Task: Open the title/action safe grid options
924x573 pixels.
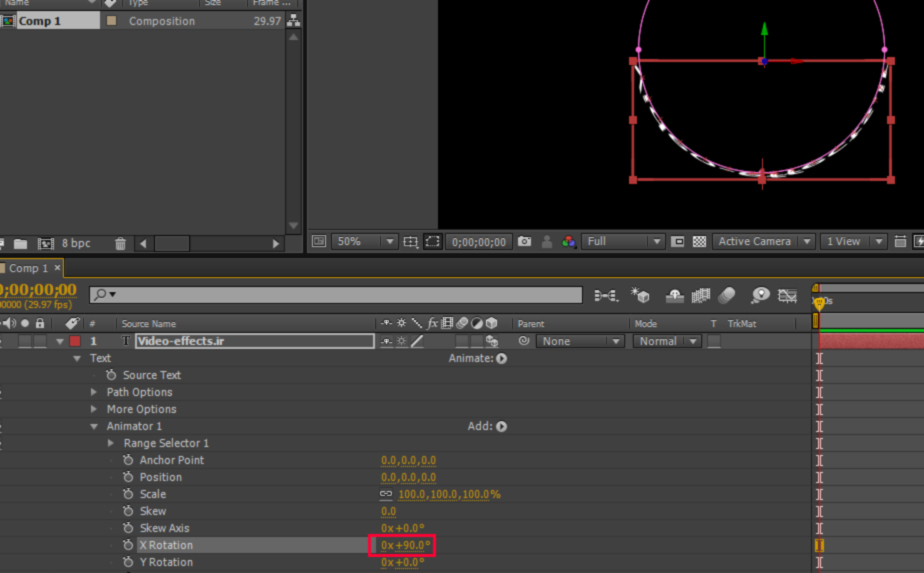Action: click(x=410, y=242)
